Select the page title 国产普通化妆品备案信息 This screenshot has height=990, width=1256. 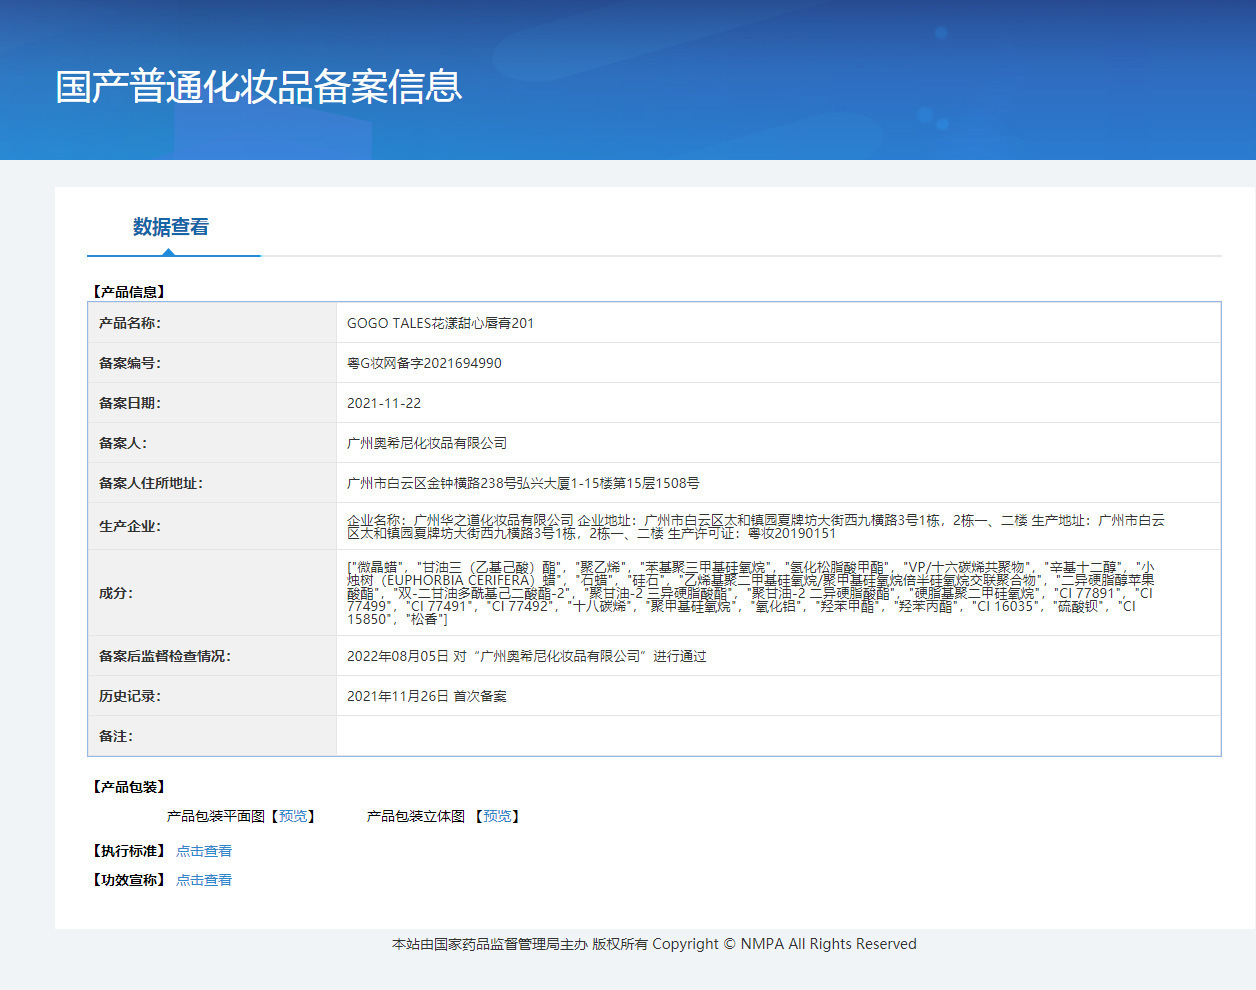[x=259, y=86]
